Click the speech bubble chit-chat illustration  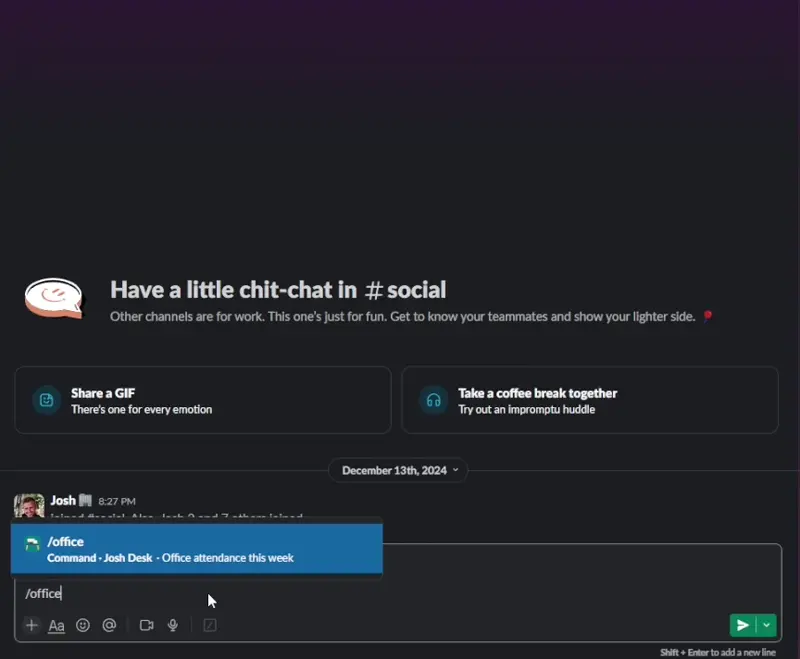55,297
